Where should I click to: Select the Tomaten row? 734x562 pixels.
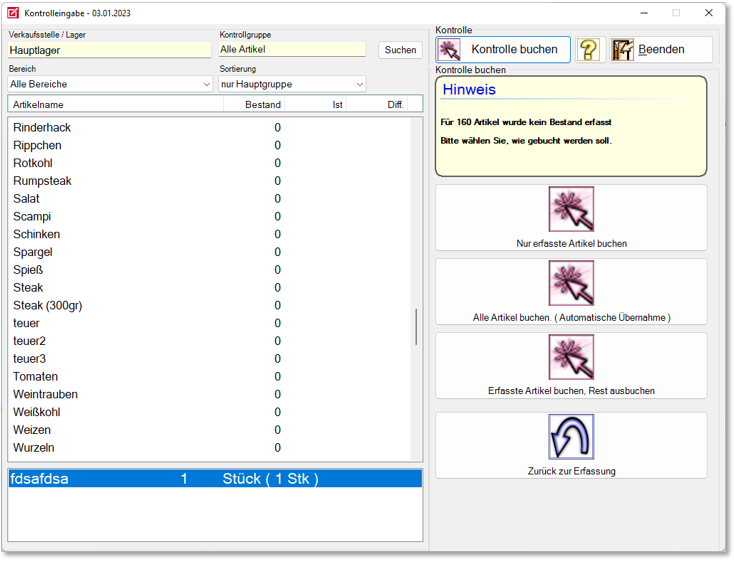[x=209, y=376]
